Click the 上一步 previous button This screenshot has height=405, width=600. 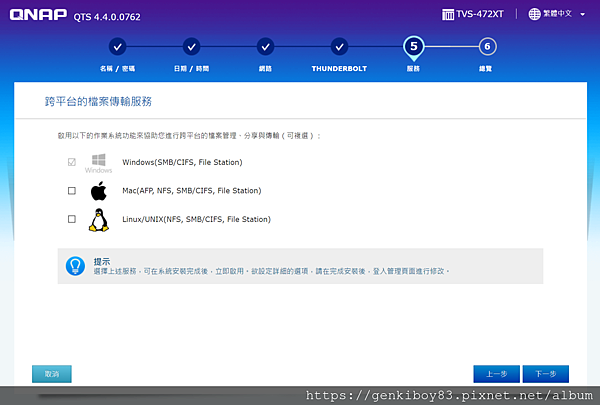pyautogui.click(x=496, y=374)
